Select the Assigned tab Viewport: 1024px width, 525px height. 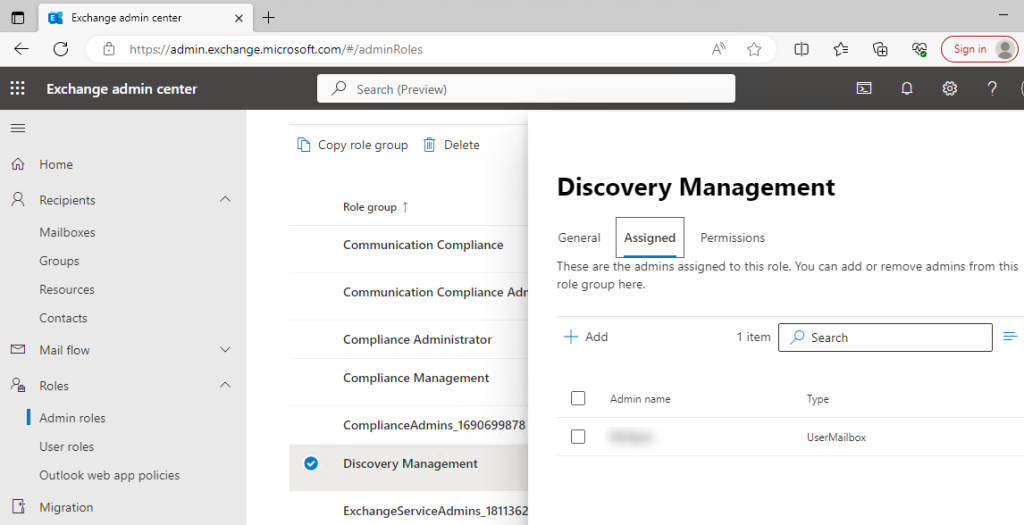650,238
